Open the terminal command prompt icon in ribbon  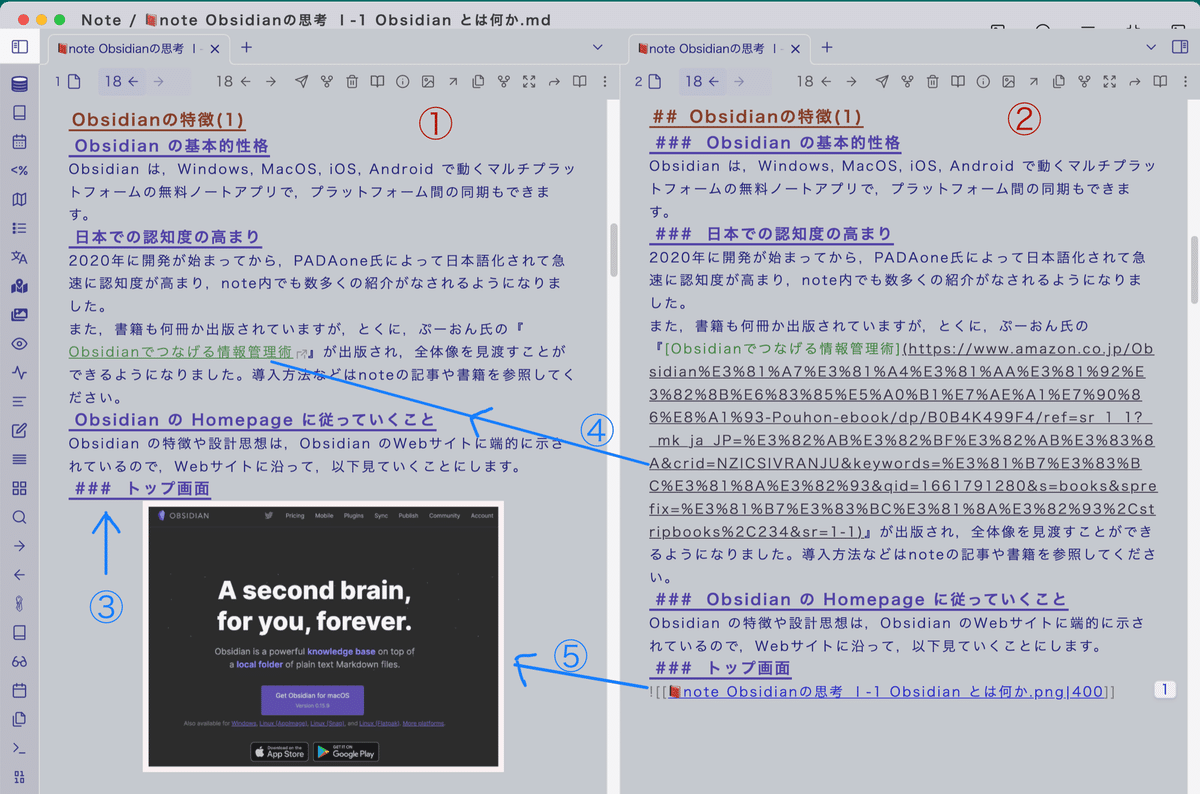(19, 749)
